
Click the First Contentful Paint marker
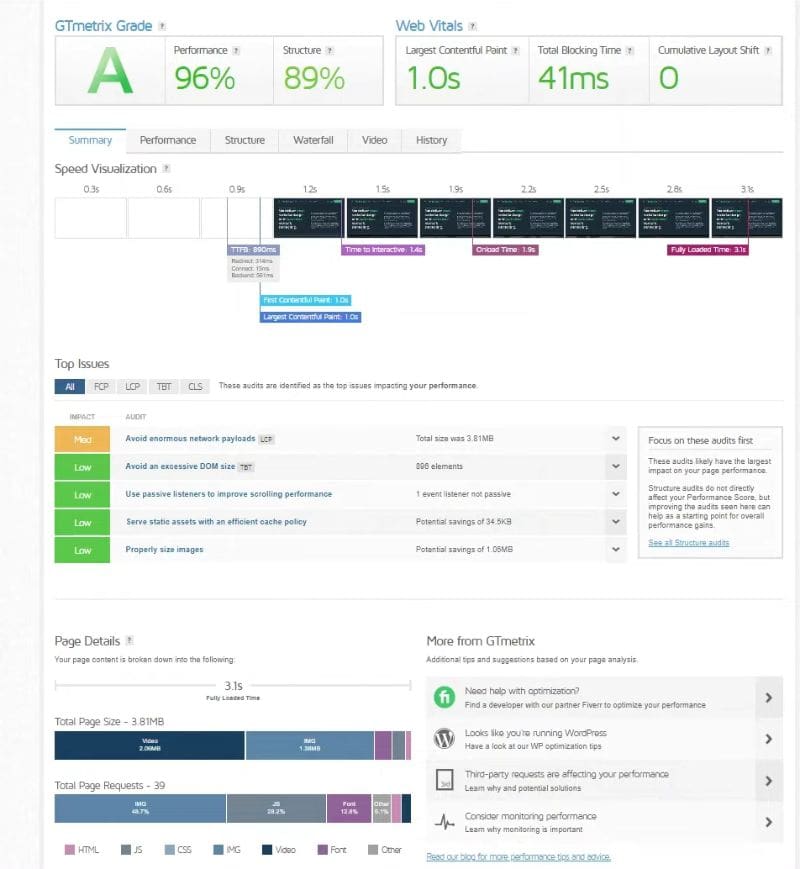tap(305, 300)
